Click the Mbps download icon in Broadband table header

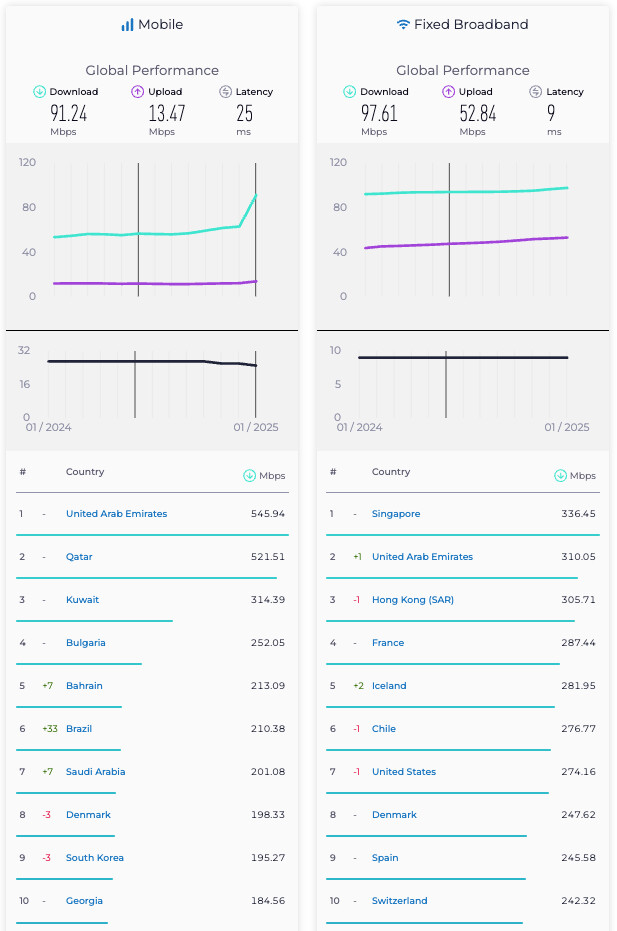tap(561, 476)
